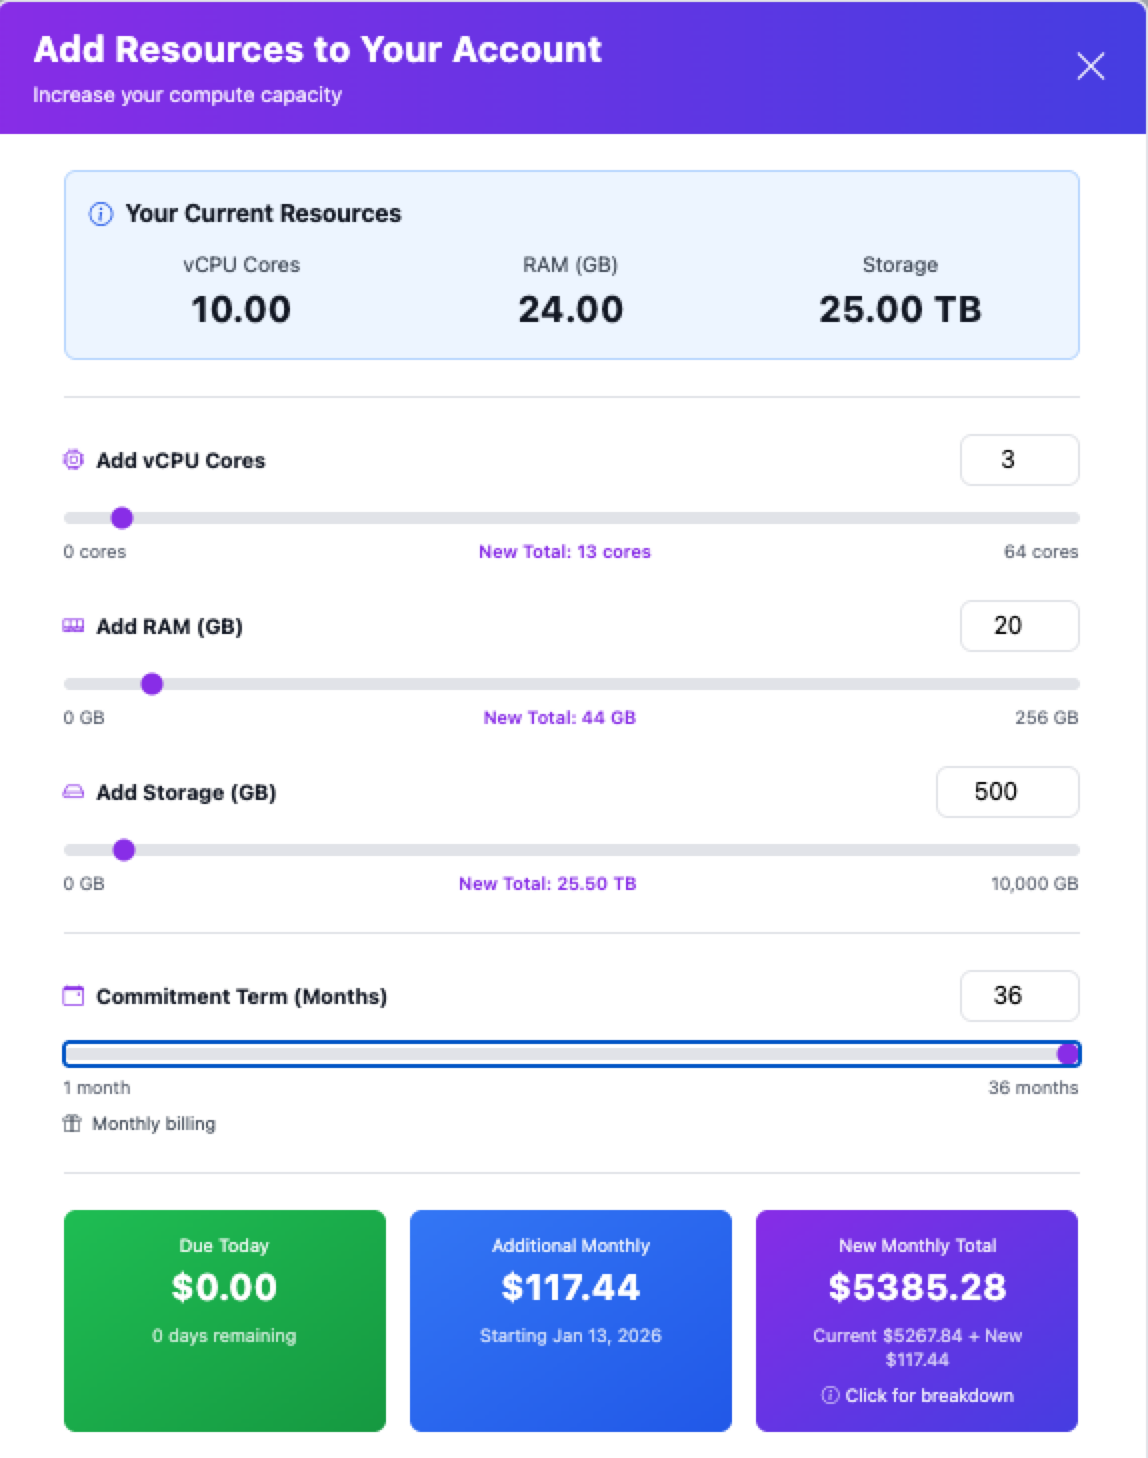Close the Add Resources dialog

[1090, 66]
